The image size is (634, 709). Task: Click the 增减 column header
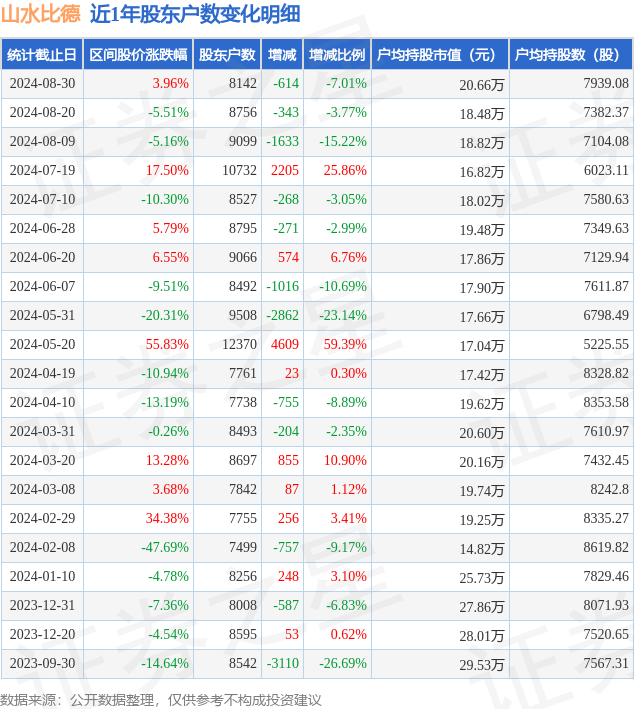283,55
